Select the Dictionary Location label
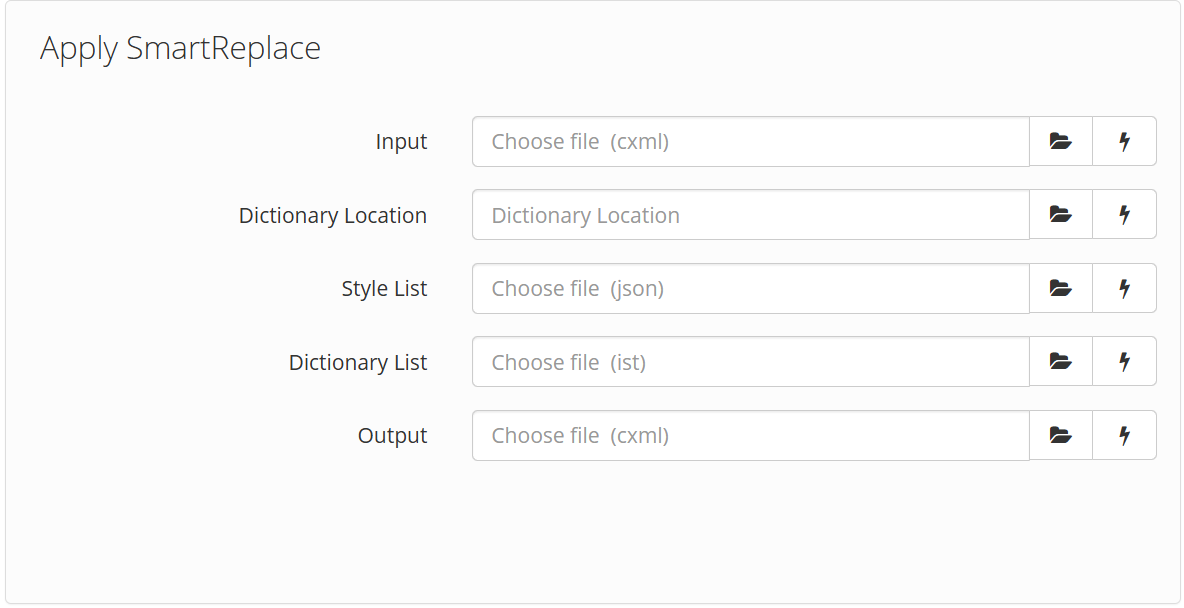 coord(332,214)
